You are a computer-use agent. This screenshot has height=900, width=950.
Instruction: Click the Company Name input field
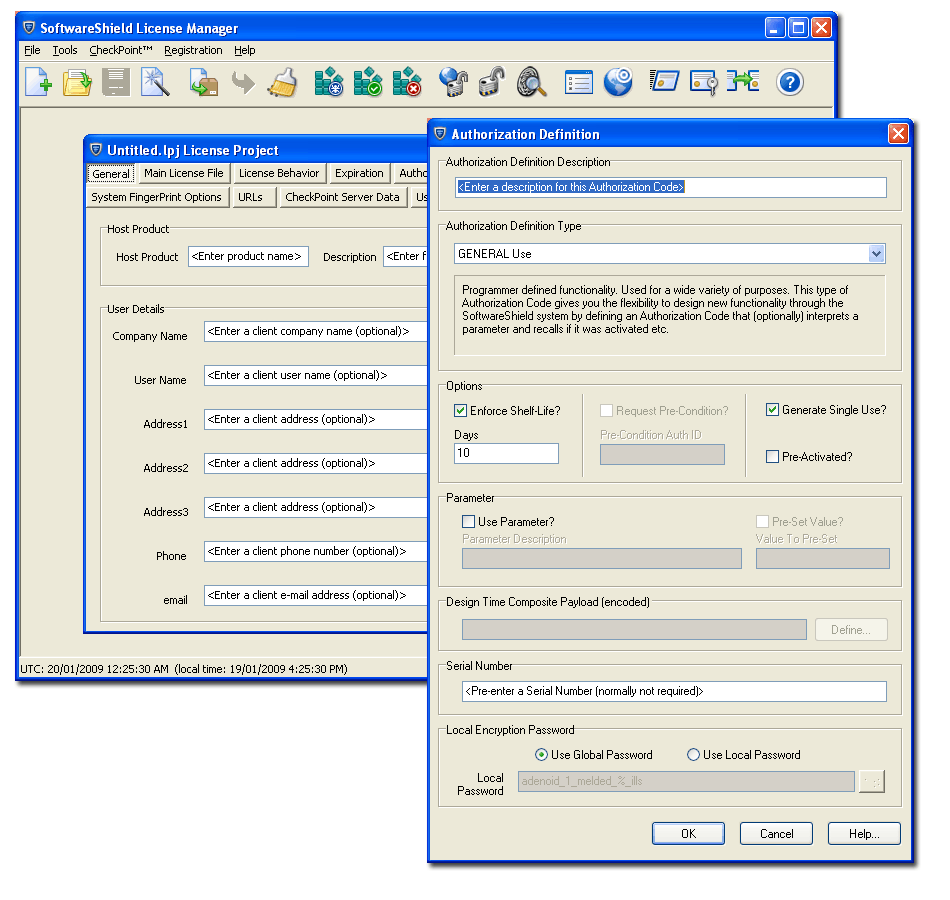tap(316, 332)
